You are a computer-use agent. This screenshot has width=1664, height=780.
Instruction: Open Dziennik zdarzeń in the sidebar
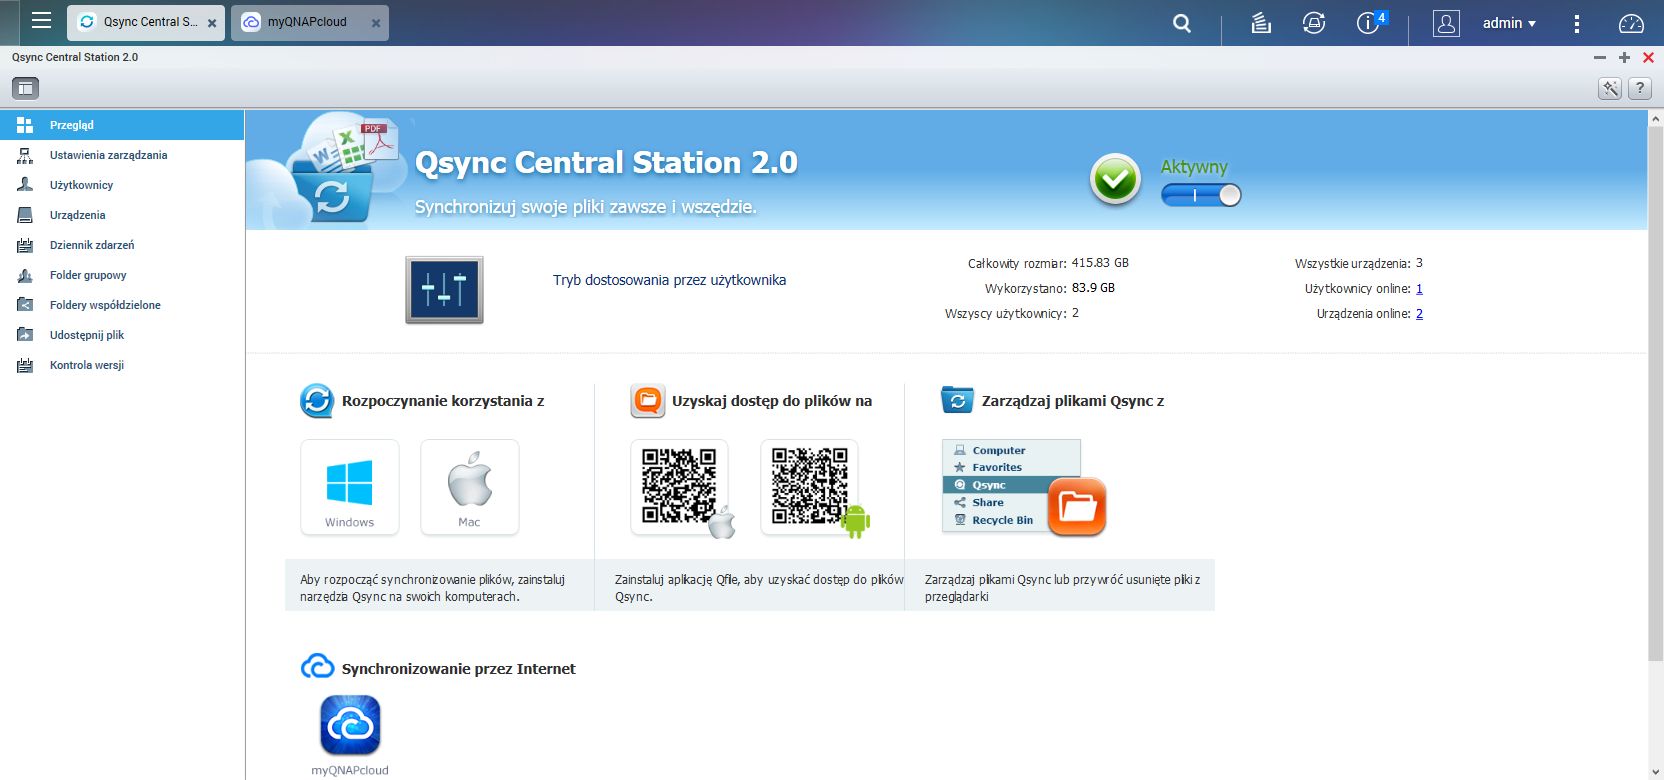point(122,245)
